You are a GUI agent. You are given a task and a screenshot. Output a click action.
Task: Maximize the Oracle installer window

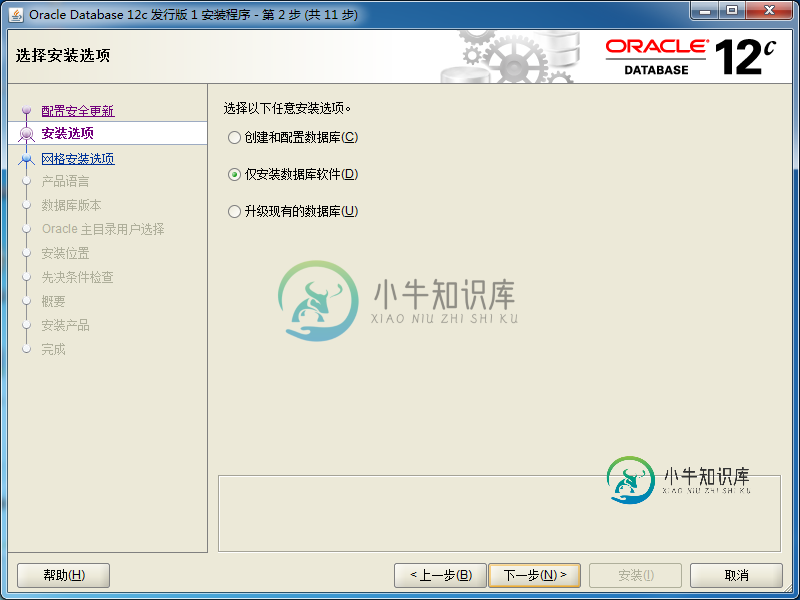732,11
